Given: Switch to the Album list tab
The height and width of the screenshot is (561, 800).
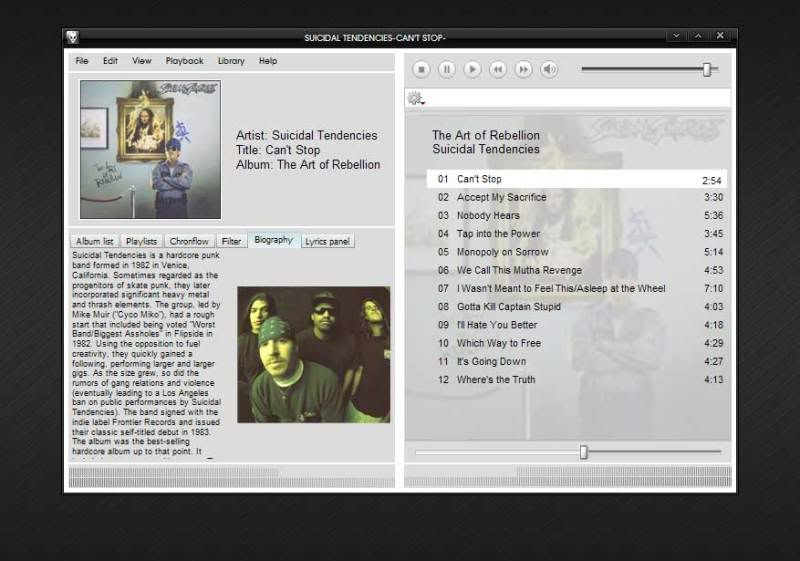Looking at the screenshot, I should pos(94,241).
